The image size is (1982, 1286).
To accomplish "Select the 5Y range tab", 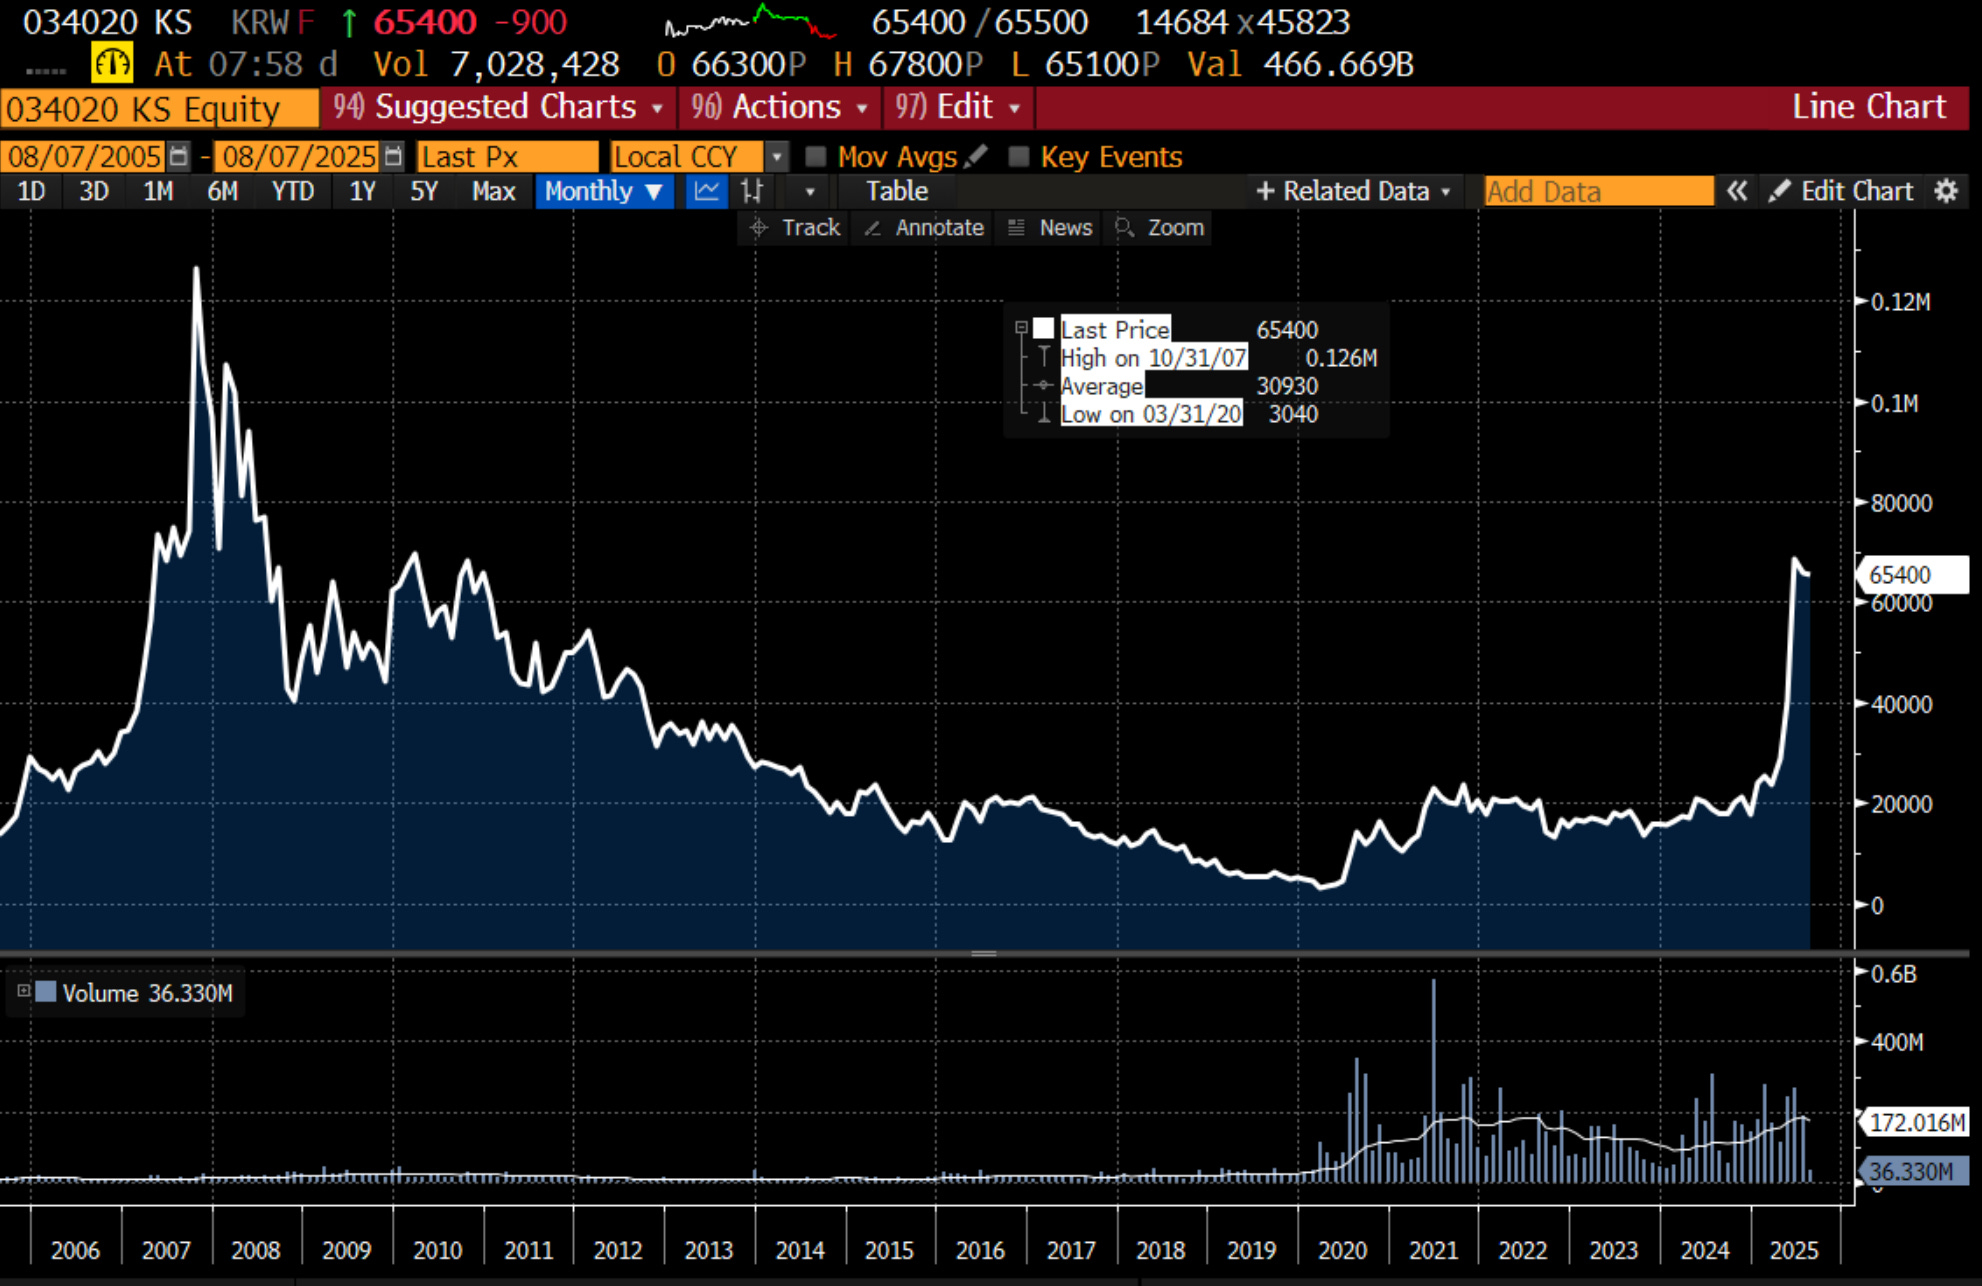I will point(424,191).
